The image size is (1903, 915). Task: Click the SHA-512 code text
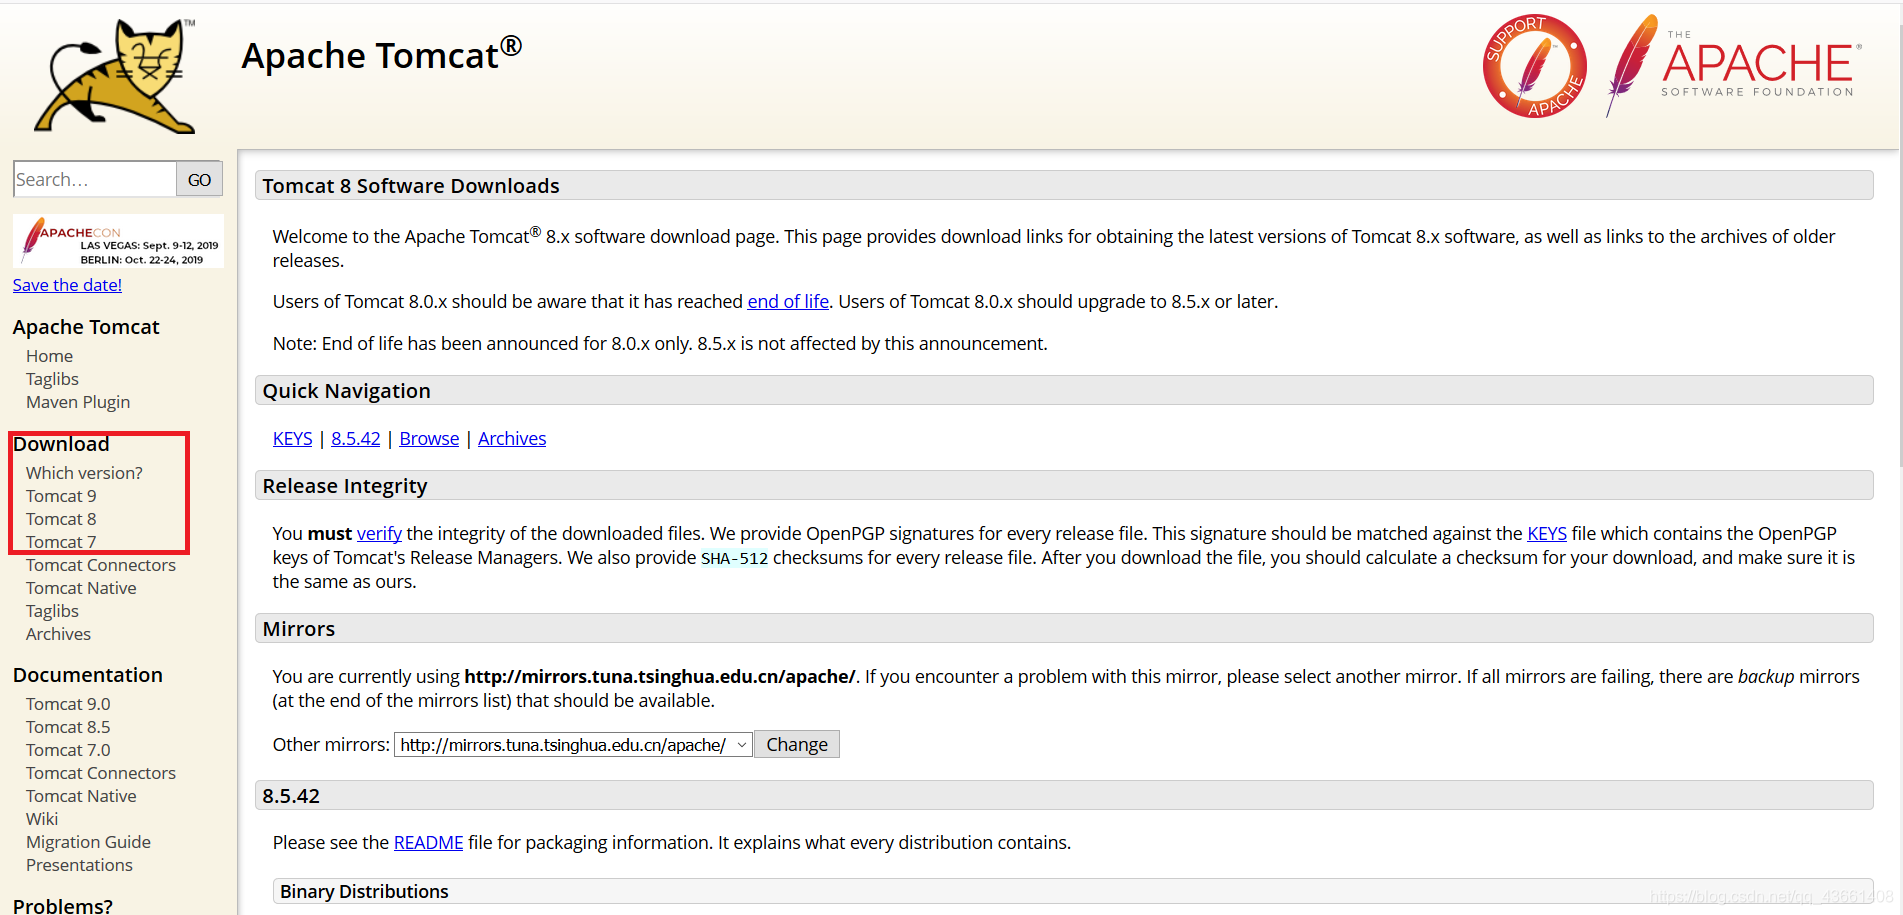[734, 558]
